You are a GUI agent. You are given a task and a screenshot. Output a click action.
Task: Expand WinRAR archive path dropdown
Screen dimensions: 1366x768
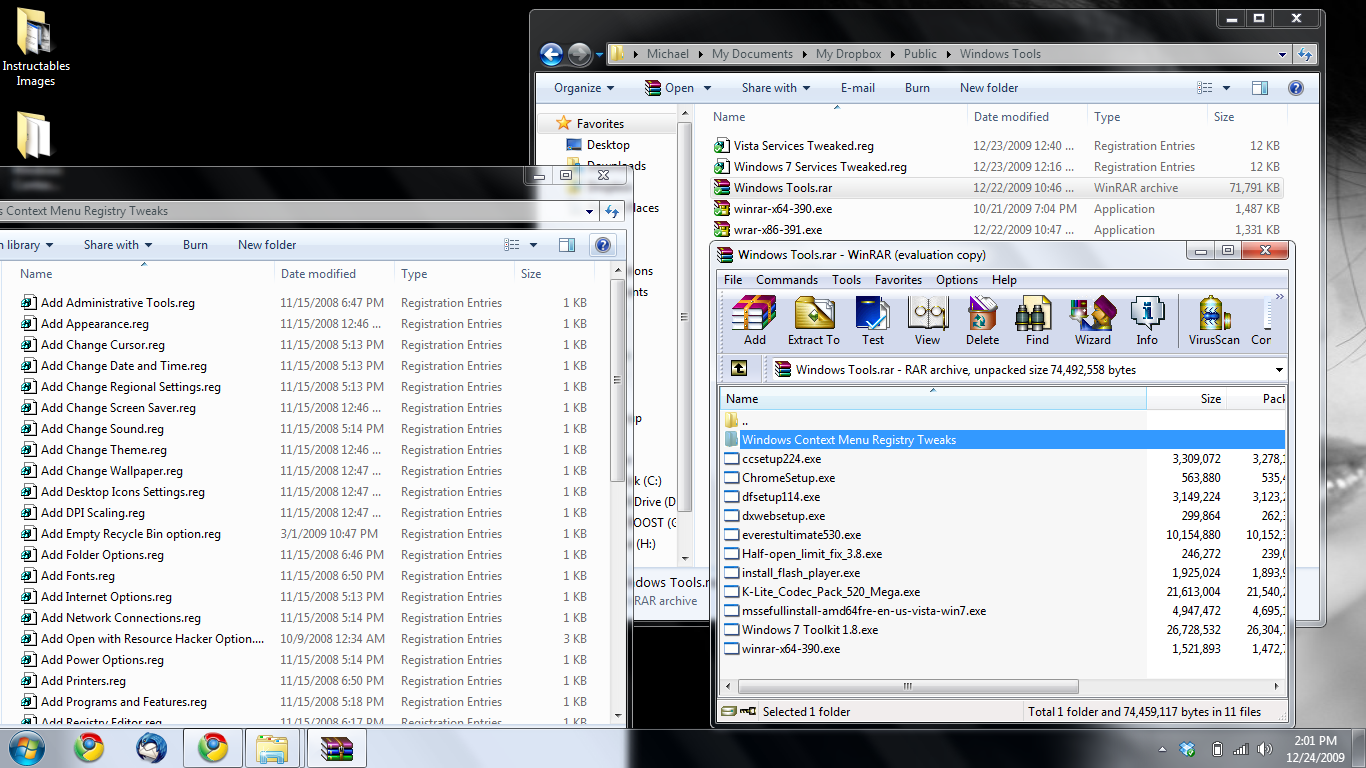1279,370
